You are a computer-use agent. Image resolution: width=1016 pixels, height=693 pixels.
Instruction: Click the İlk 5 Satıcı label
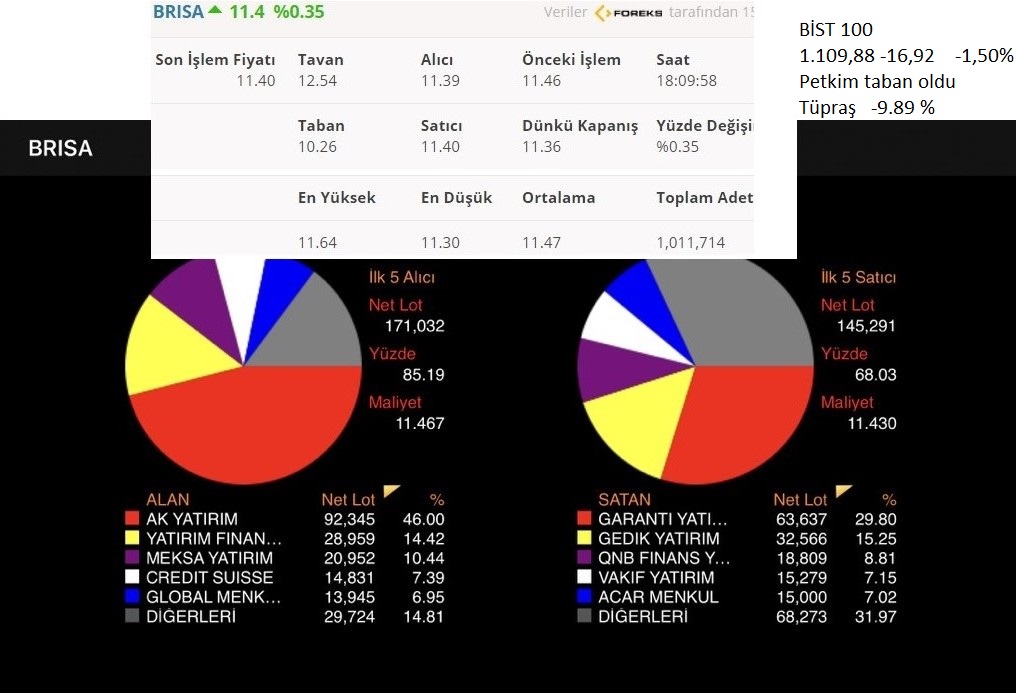859,277
